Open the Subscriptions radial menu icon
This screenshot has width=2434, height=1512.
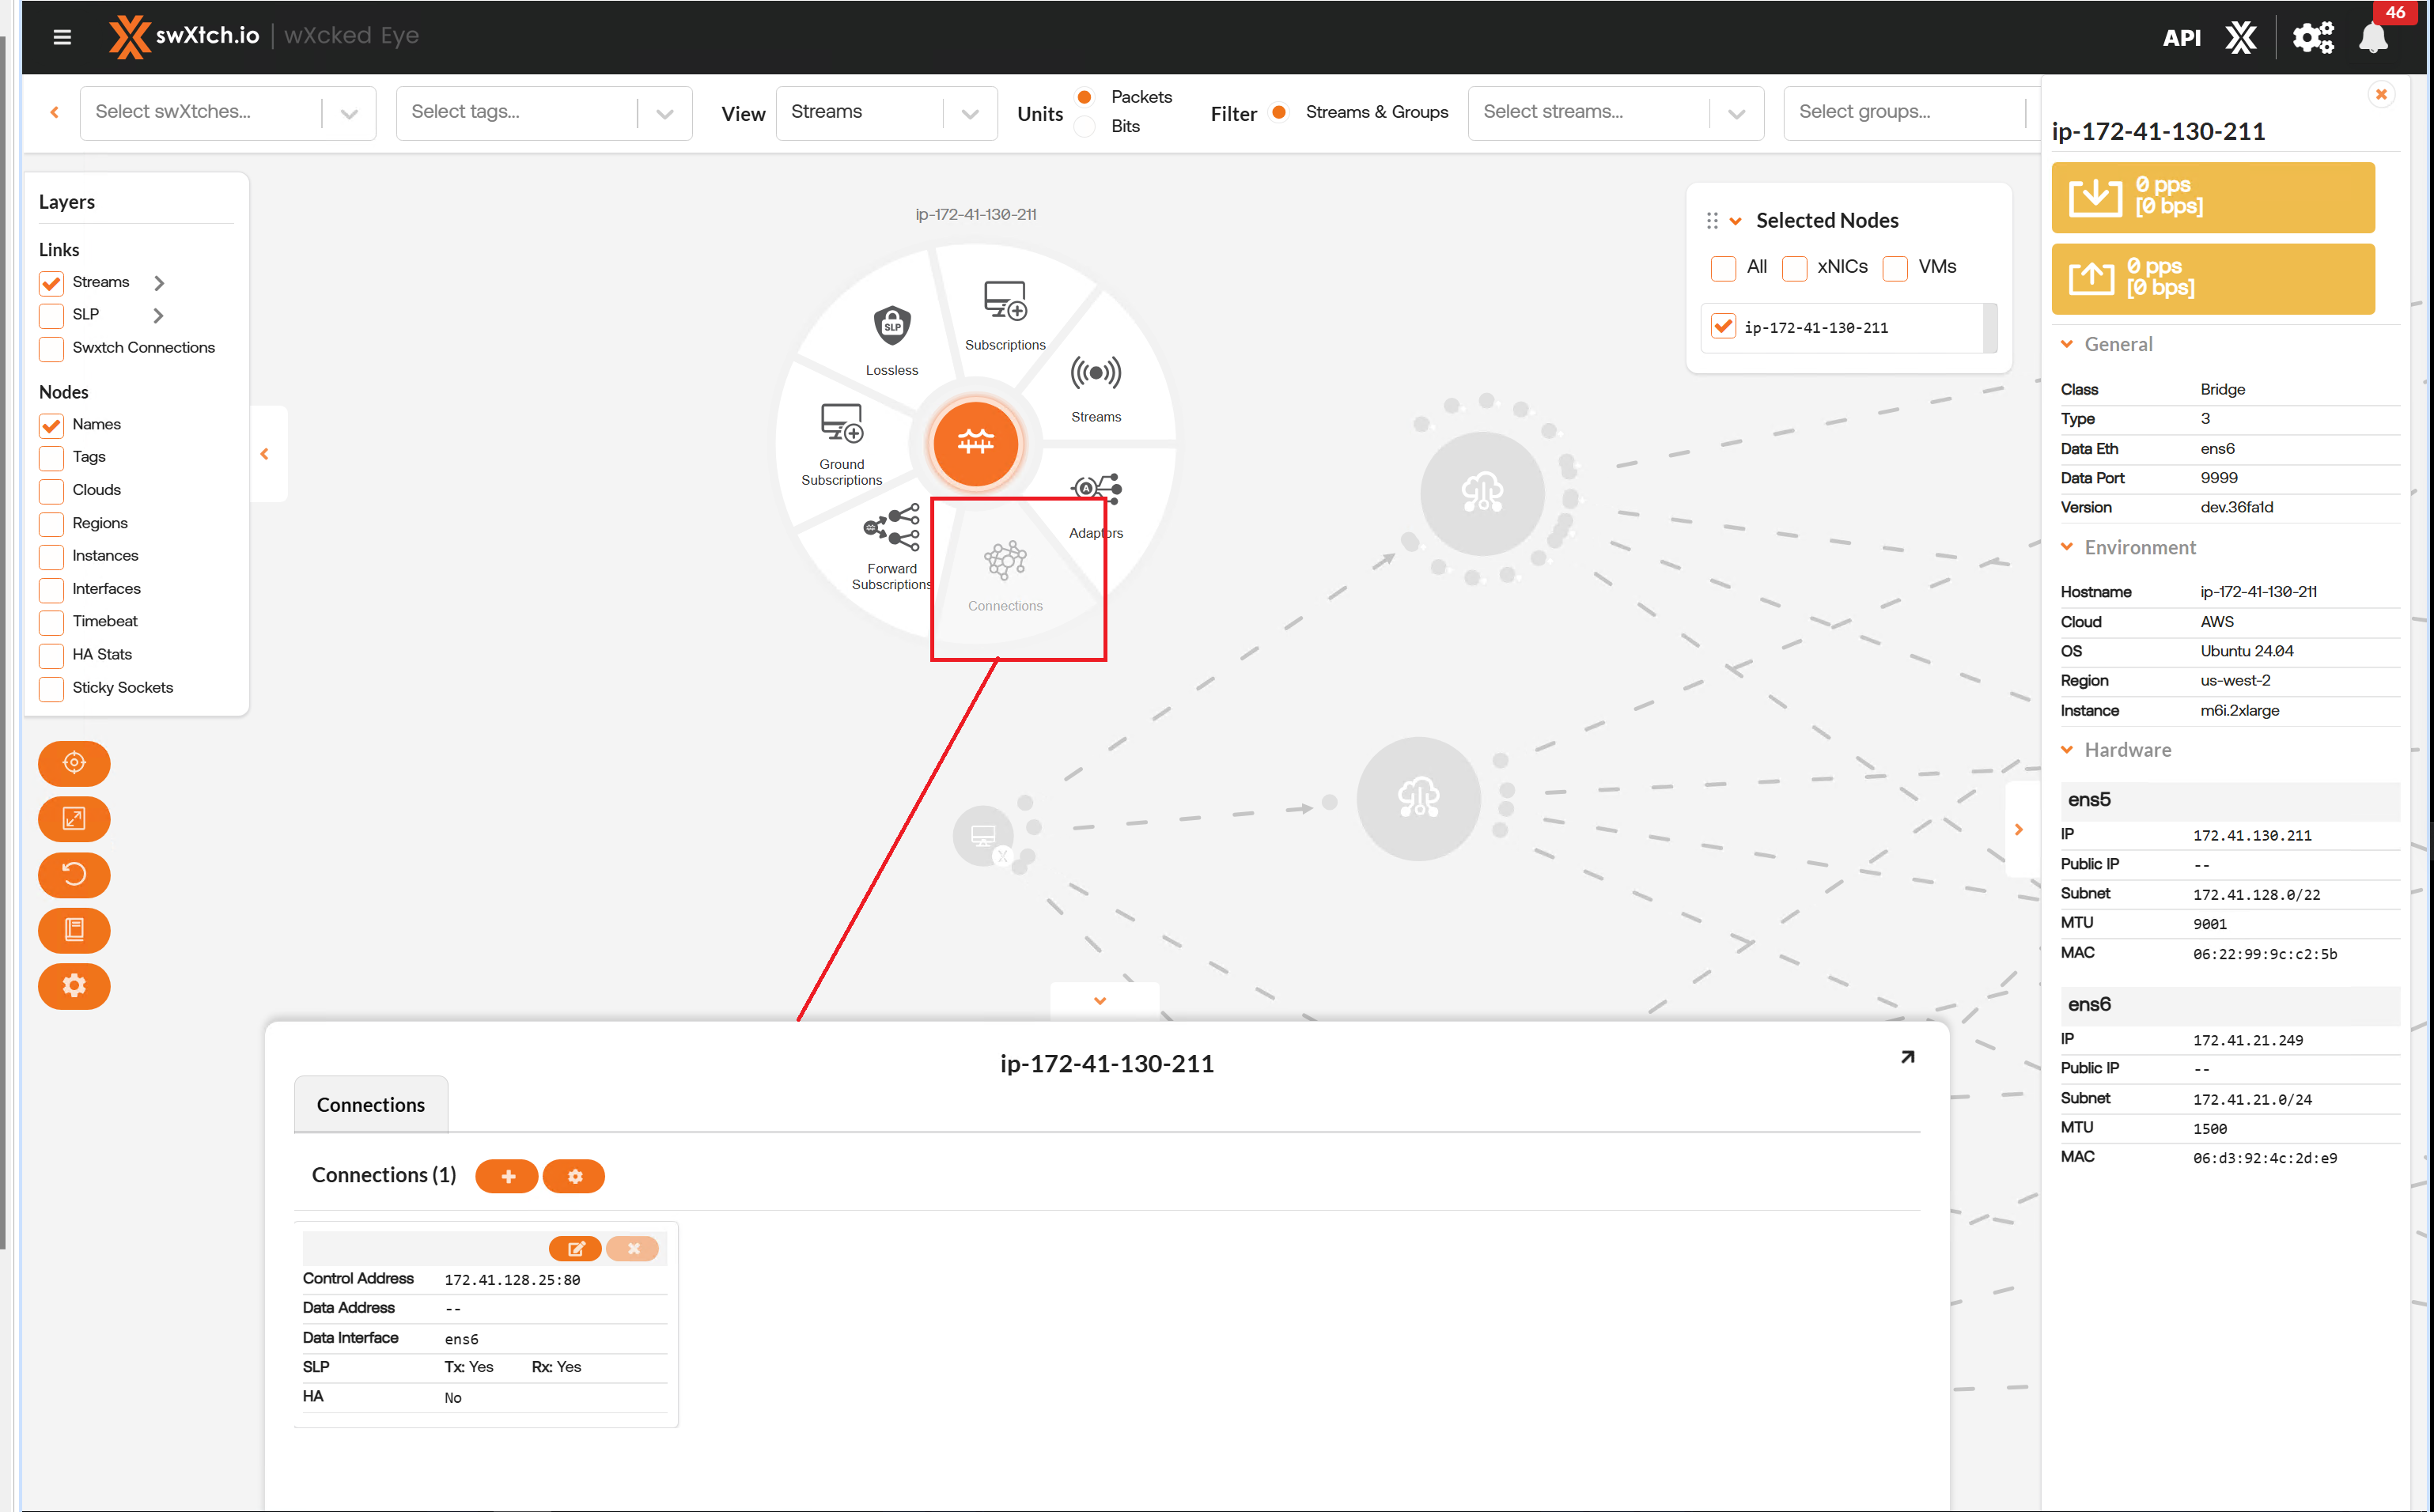click(x=1004, y=300)
